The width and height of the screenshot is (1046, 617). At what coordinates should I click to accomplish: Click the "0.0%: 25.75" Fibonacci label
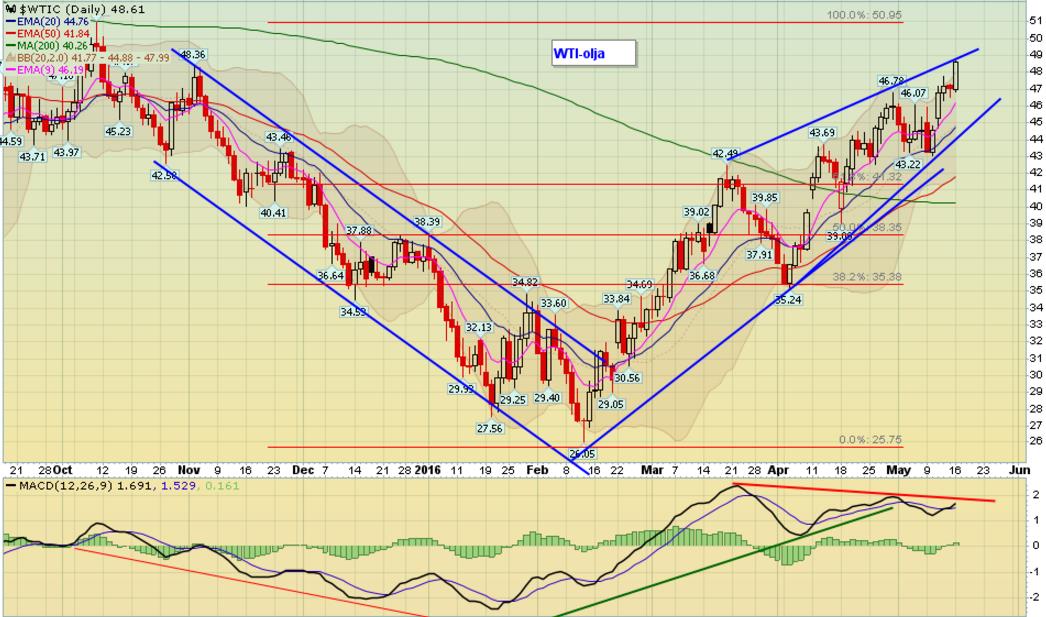click(870, 440)
